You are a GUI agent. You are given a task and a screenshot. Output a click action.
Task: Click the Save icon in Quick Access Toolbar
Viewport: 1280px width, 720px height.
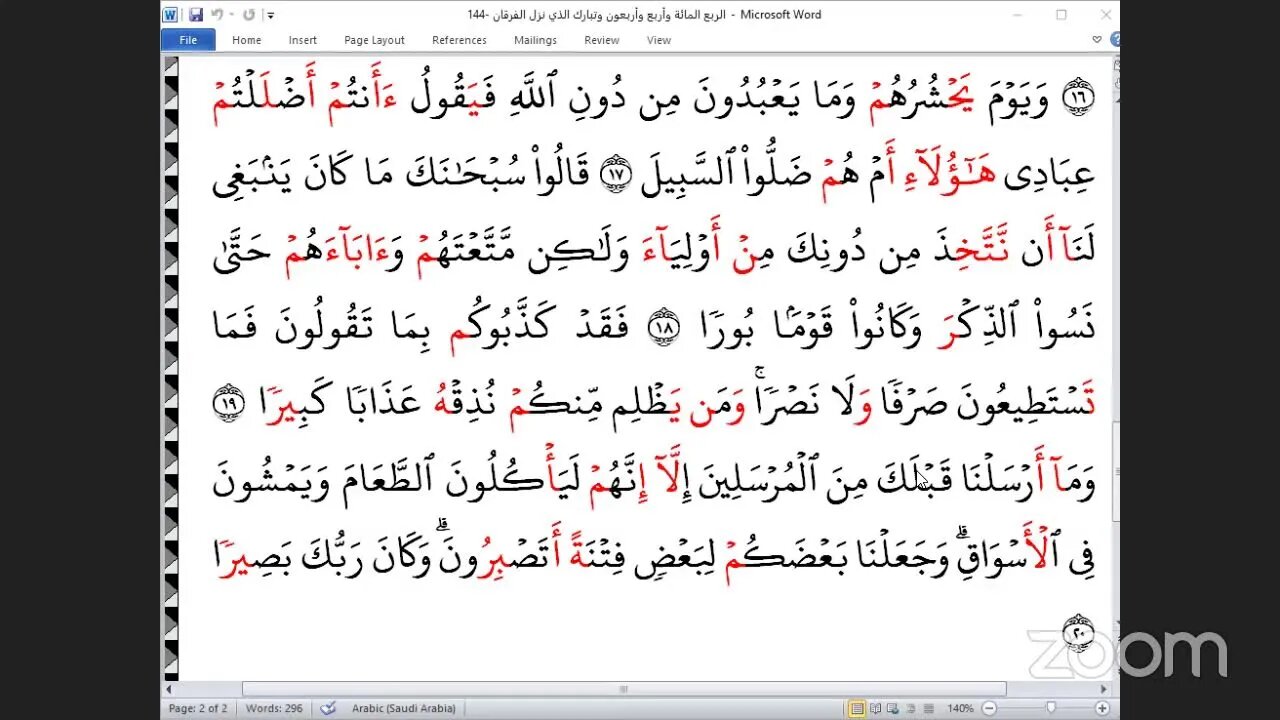(x=196, y=15)
